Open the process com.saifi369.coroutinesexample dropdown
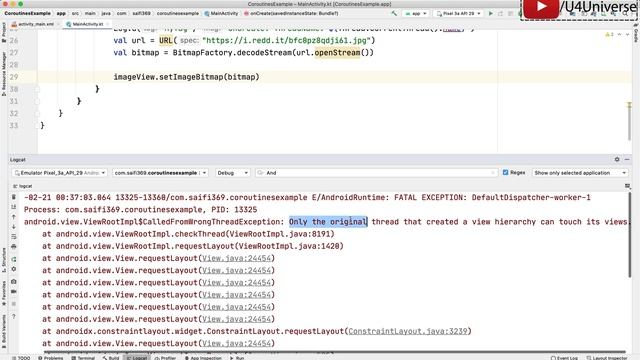The image size is (640, 360). 160,173
